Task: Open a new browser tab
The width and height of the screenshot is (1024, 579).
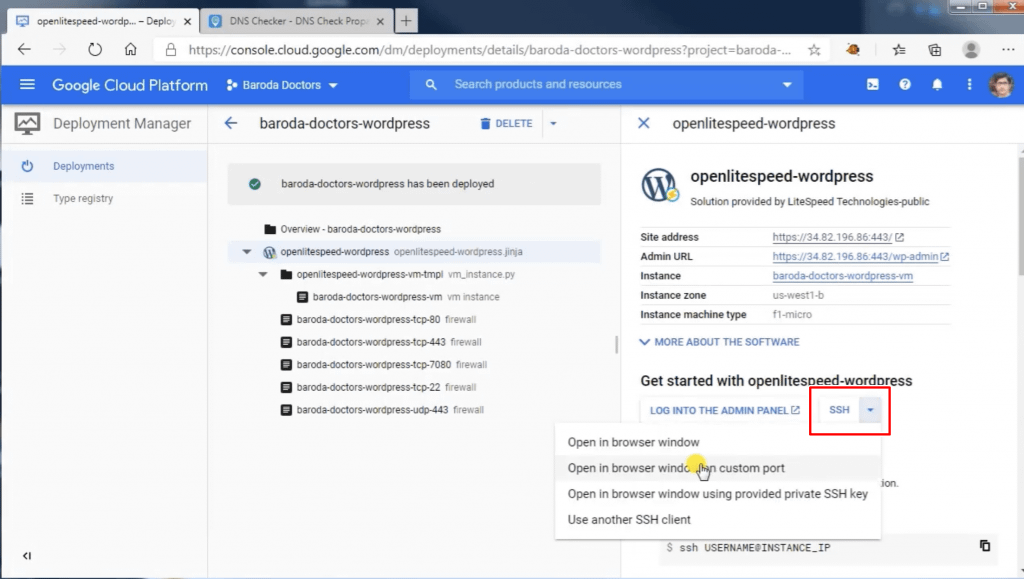Action: (406, 21)
